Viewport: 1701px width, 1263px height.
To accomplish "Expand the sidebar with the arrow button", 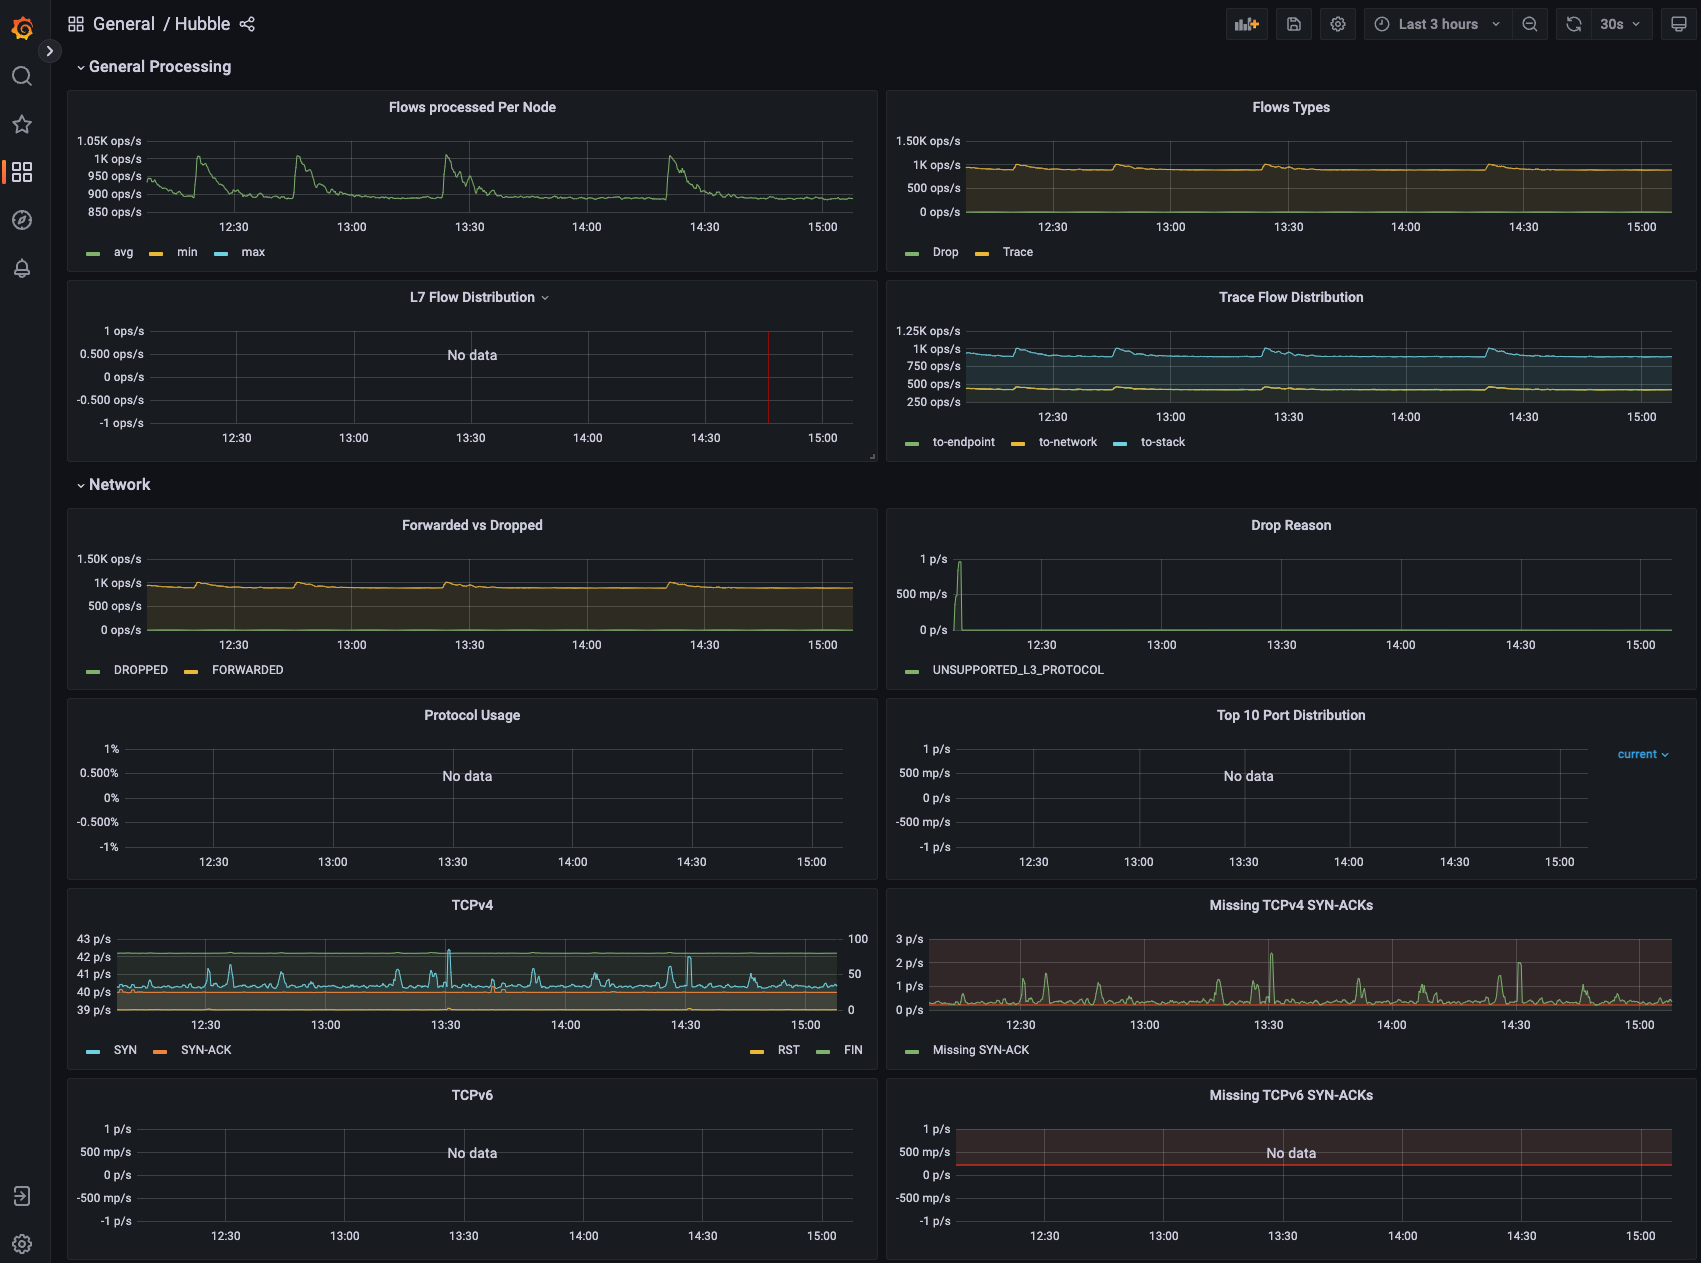I will (49, 51).
